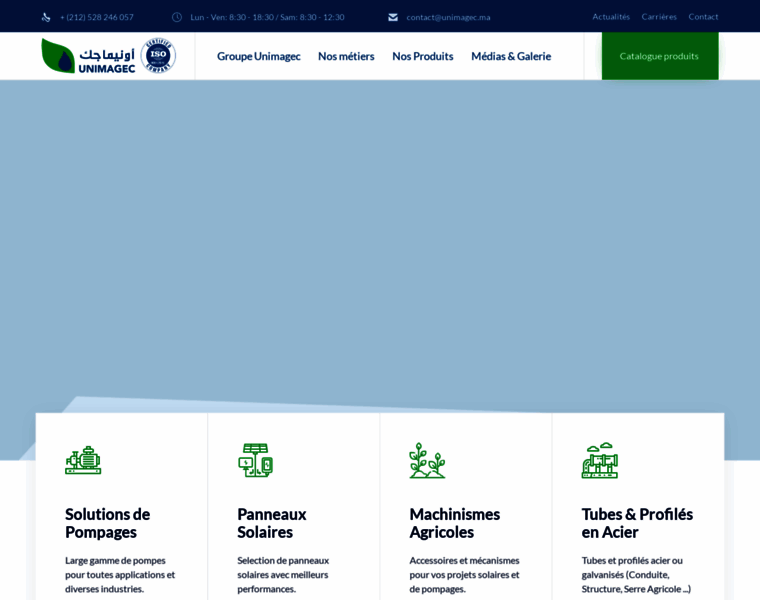Image resolution: width=760 pixels, height=600 pixels.
Task: Click the solar panel icon
Action: click(255, 460)
